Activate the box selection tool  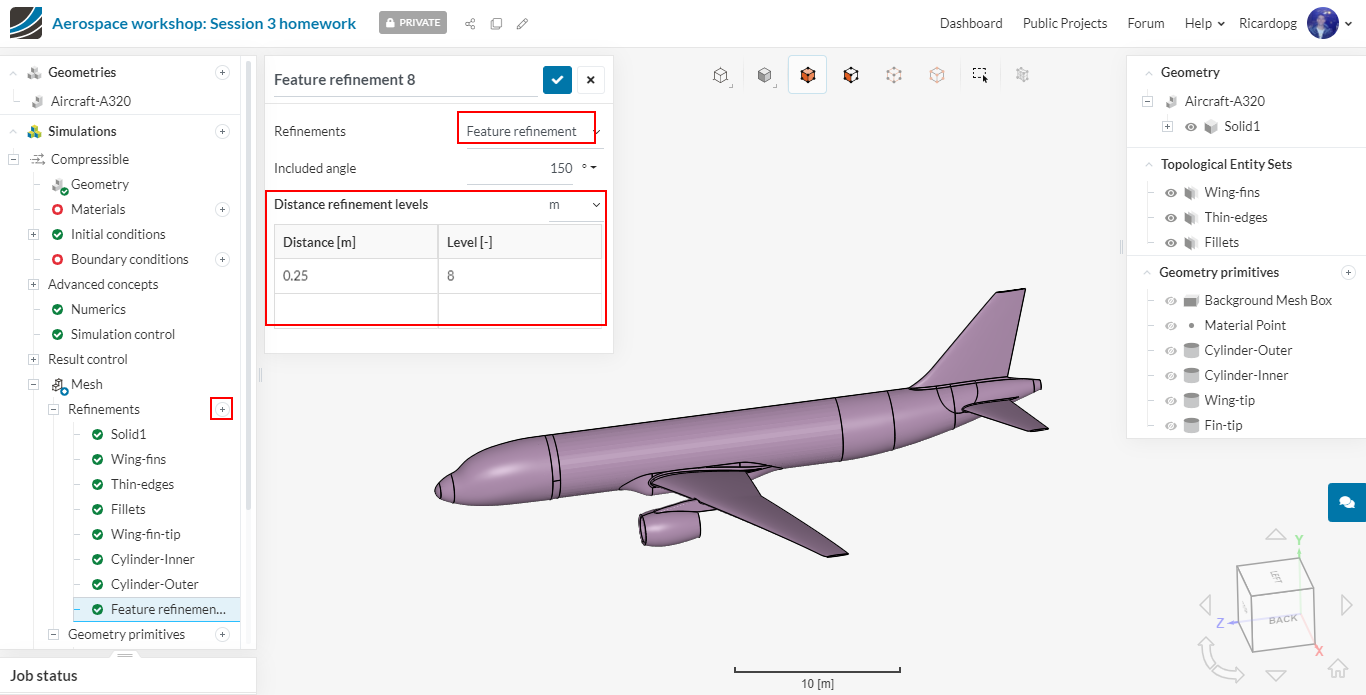coord(980,75)
